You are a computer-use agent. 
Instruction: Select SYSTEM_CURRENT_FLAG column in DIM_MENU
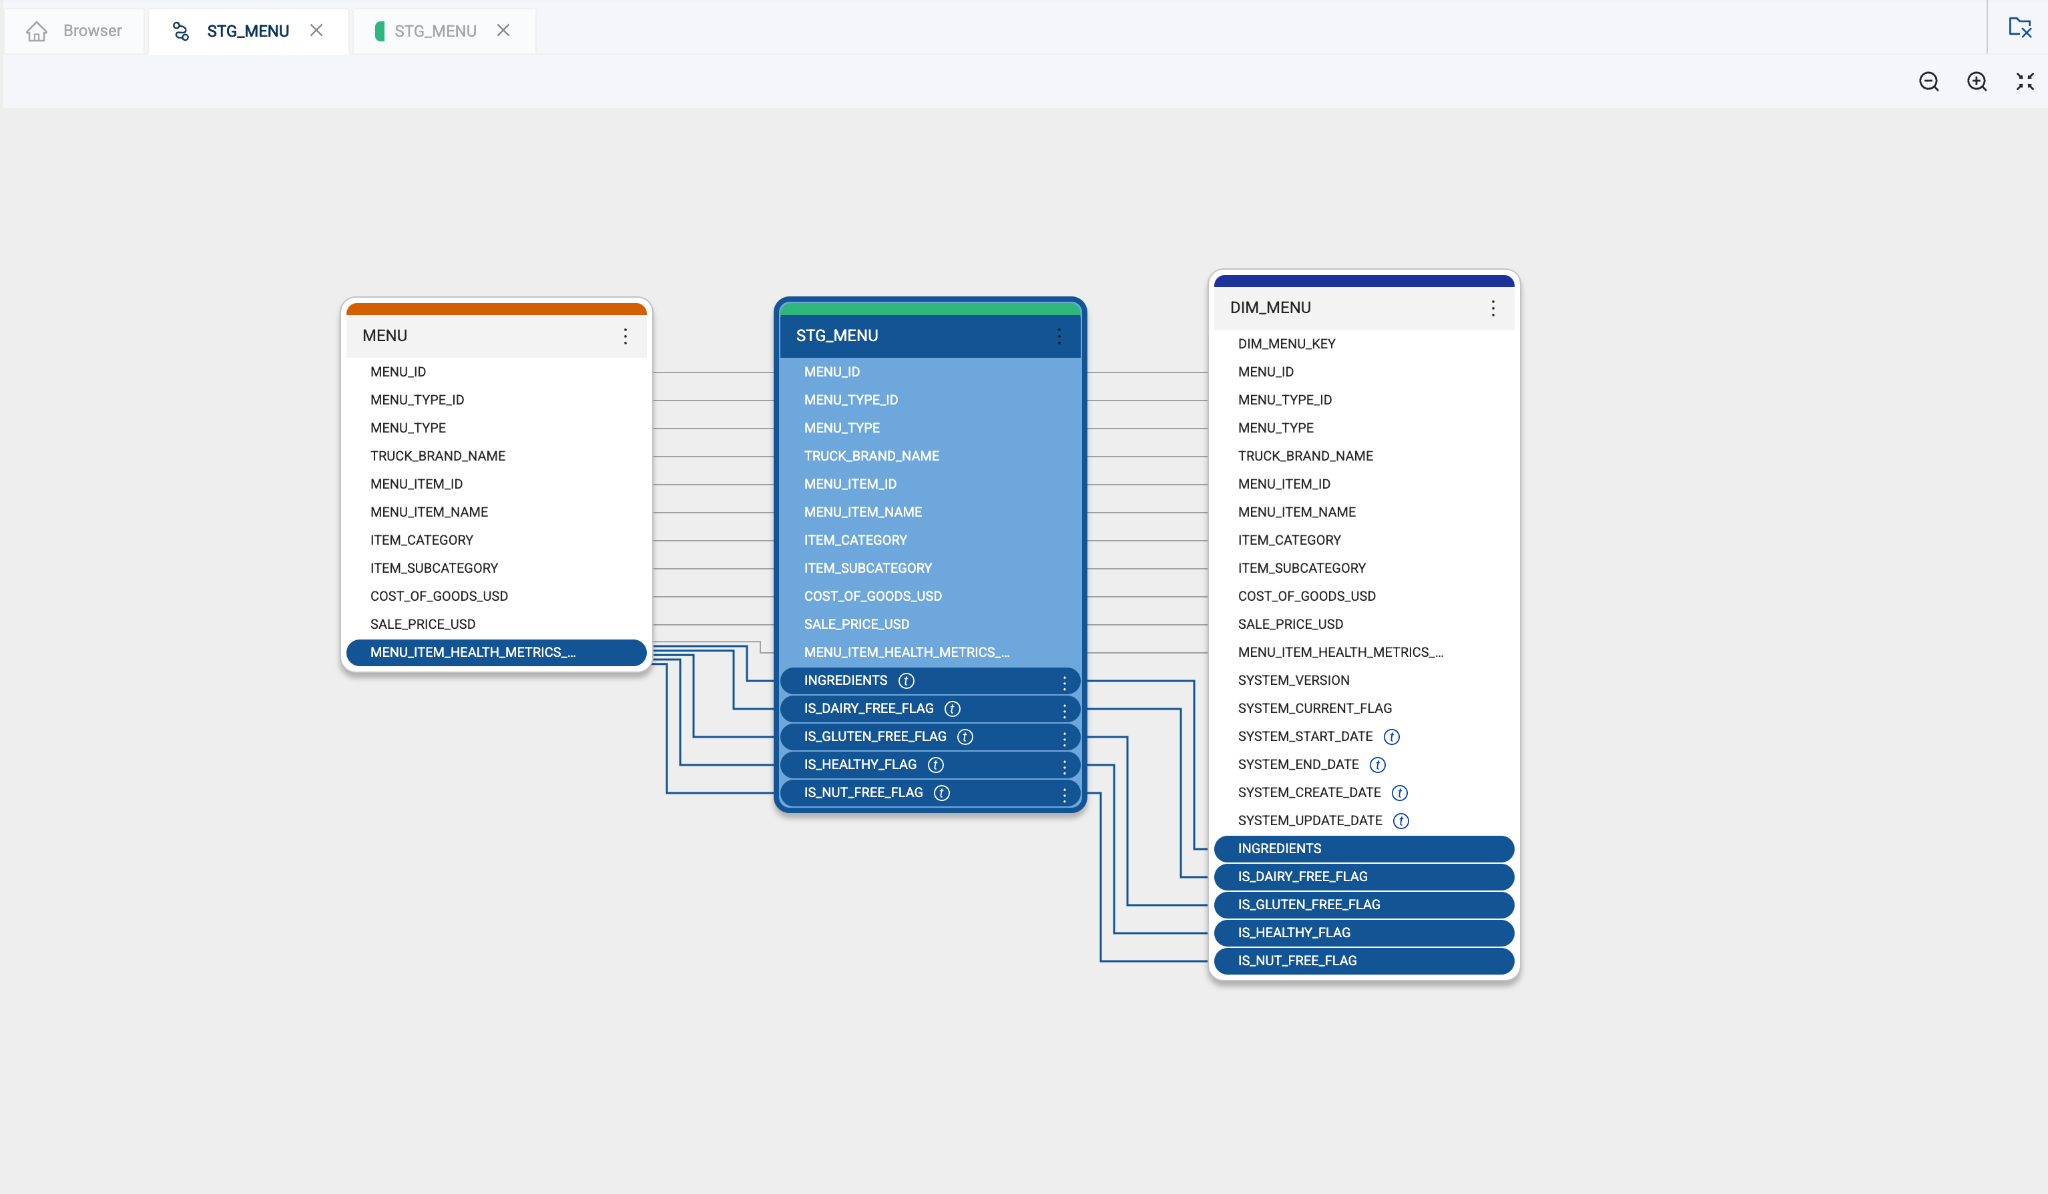1364,709
